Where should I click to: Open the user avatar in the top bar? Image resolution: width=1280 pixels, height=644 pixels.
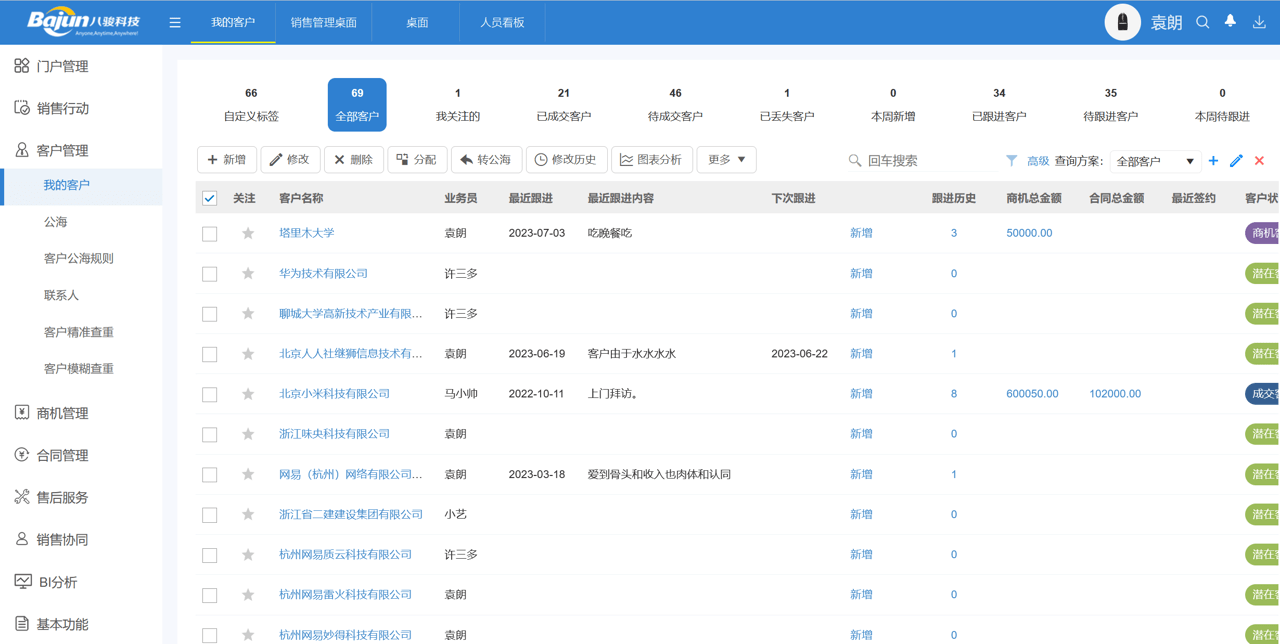point(1122,20)
